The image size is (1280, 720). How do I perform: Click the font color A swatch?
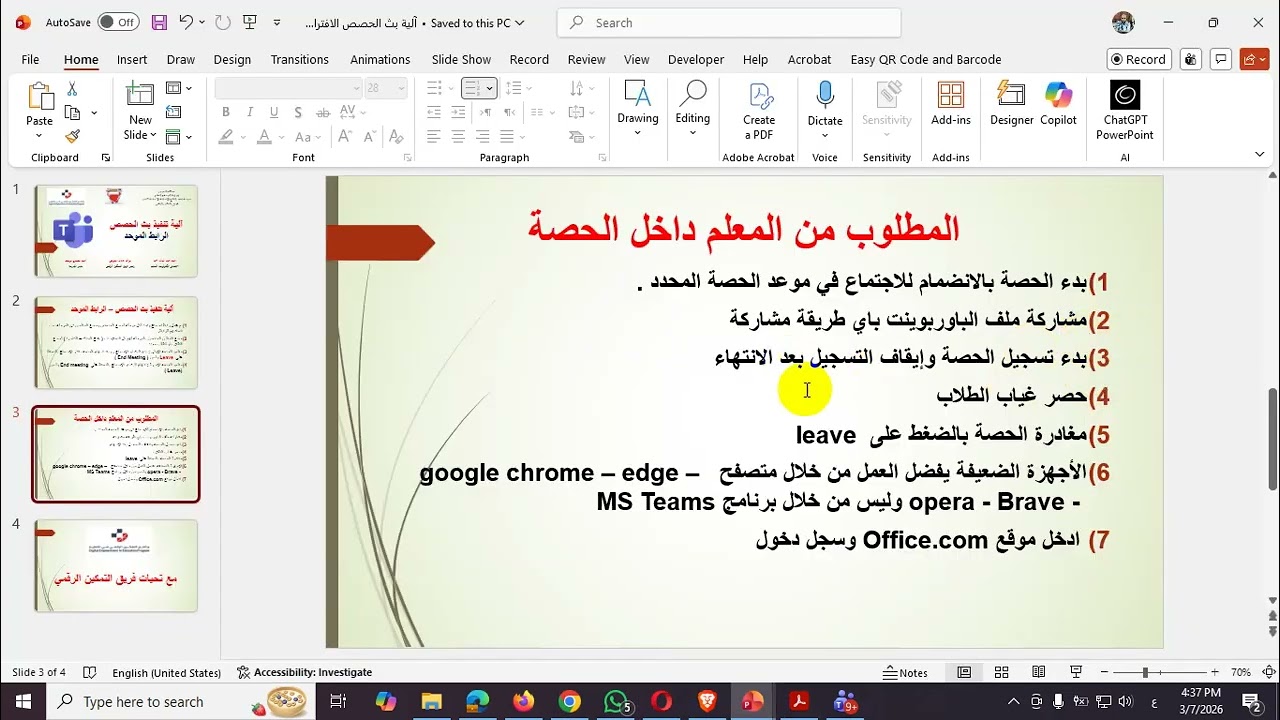click(265, 136)
